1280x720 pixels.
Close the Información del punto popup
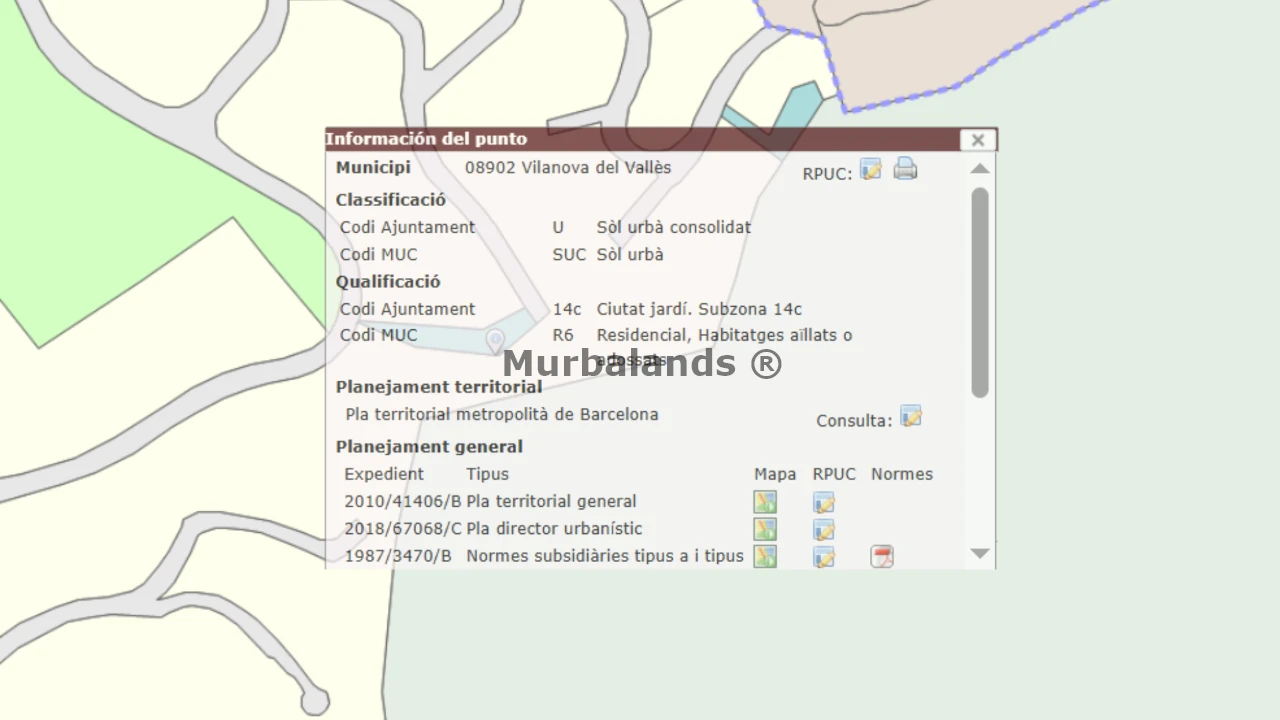978,140
